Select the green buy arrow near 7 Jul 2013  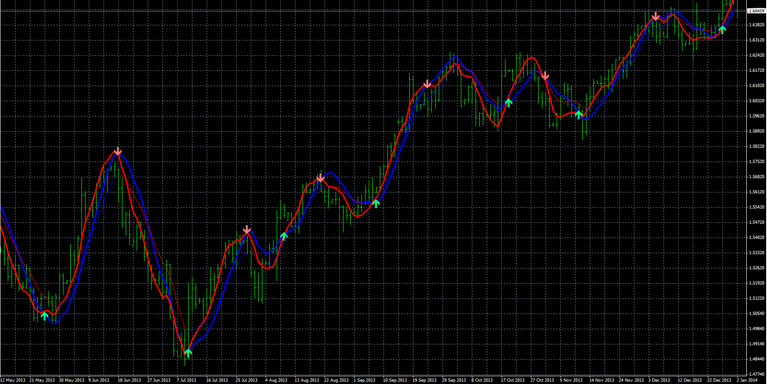pos(188,353)
